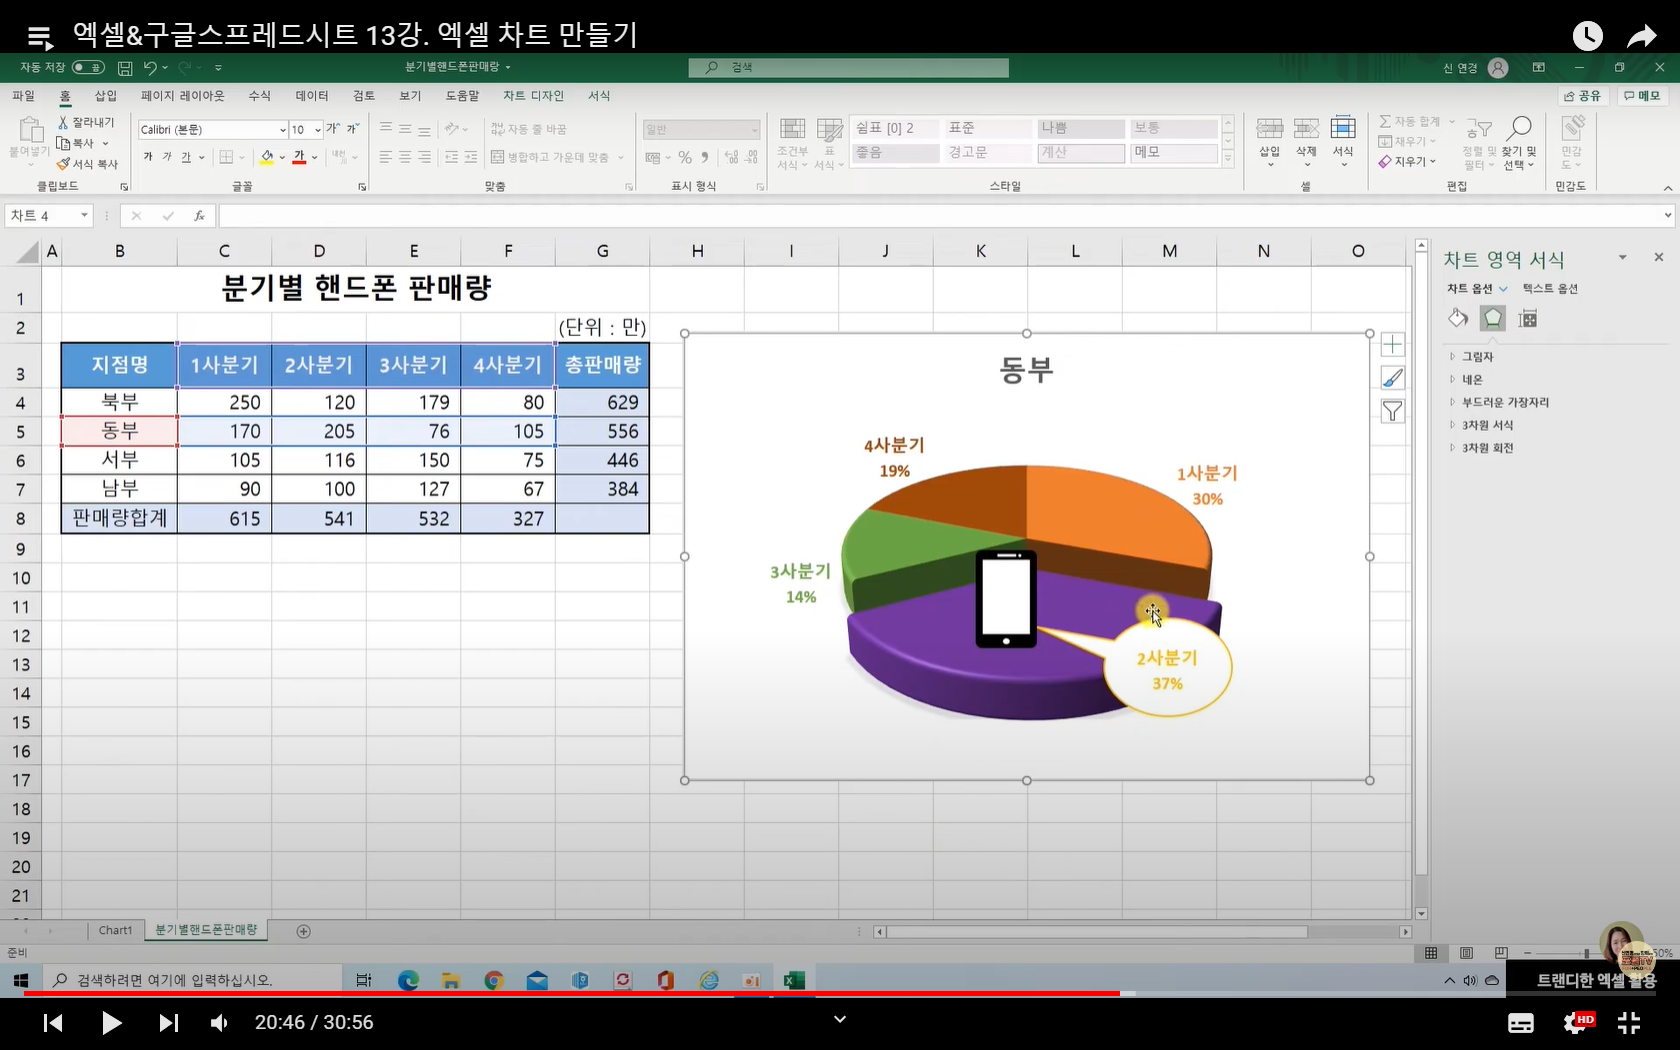Viewport: 1680px width, 1050px height.
Task: Add a new sheet with plus button
Action: (x=304, y=931)
